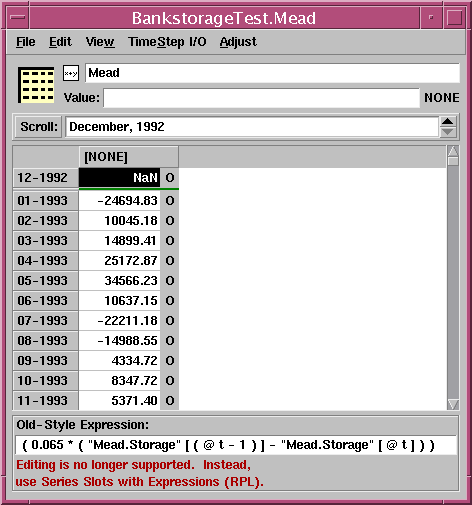Image resolution: width=472 pixels, height=505 pixels.
Task: Open the Edit menu
Action: point(60,42)
